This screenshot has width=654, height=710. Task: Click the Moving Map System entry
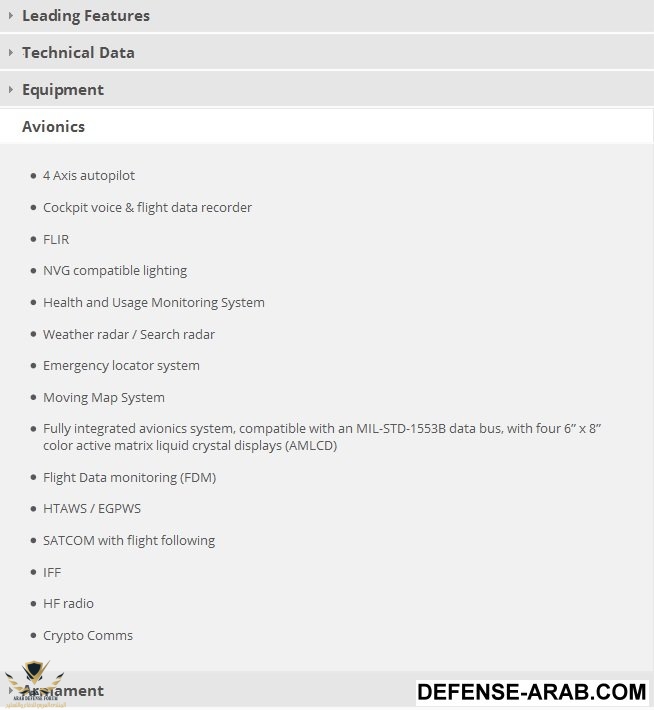pyautogui.click(x=104, y=397)
